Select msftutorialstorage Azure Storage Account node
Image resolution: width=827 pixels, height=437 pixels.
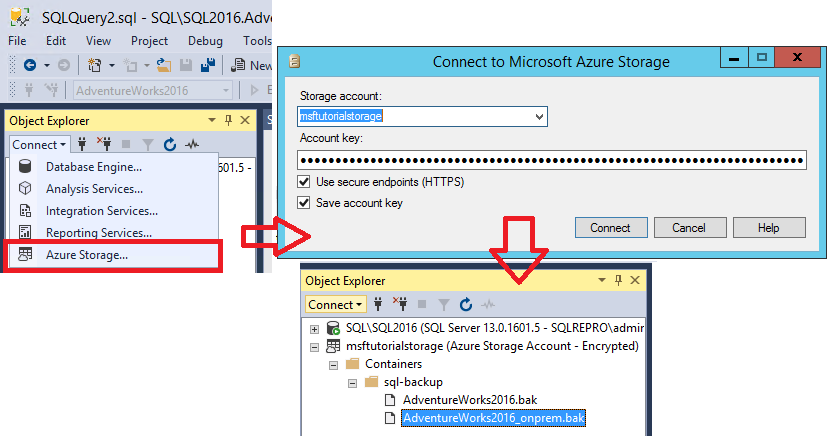click(x=492, y=346)
